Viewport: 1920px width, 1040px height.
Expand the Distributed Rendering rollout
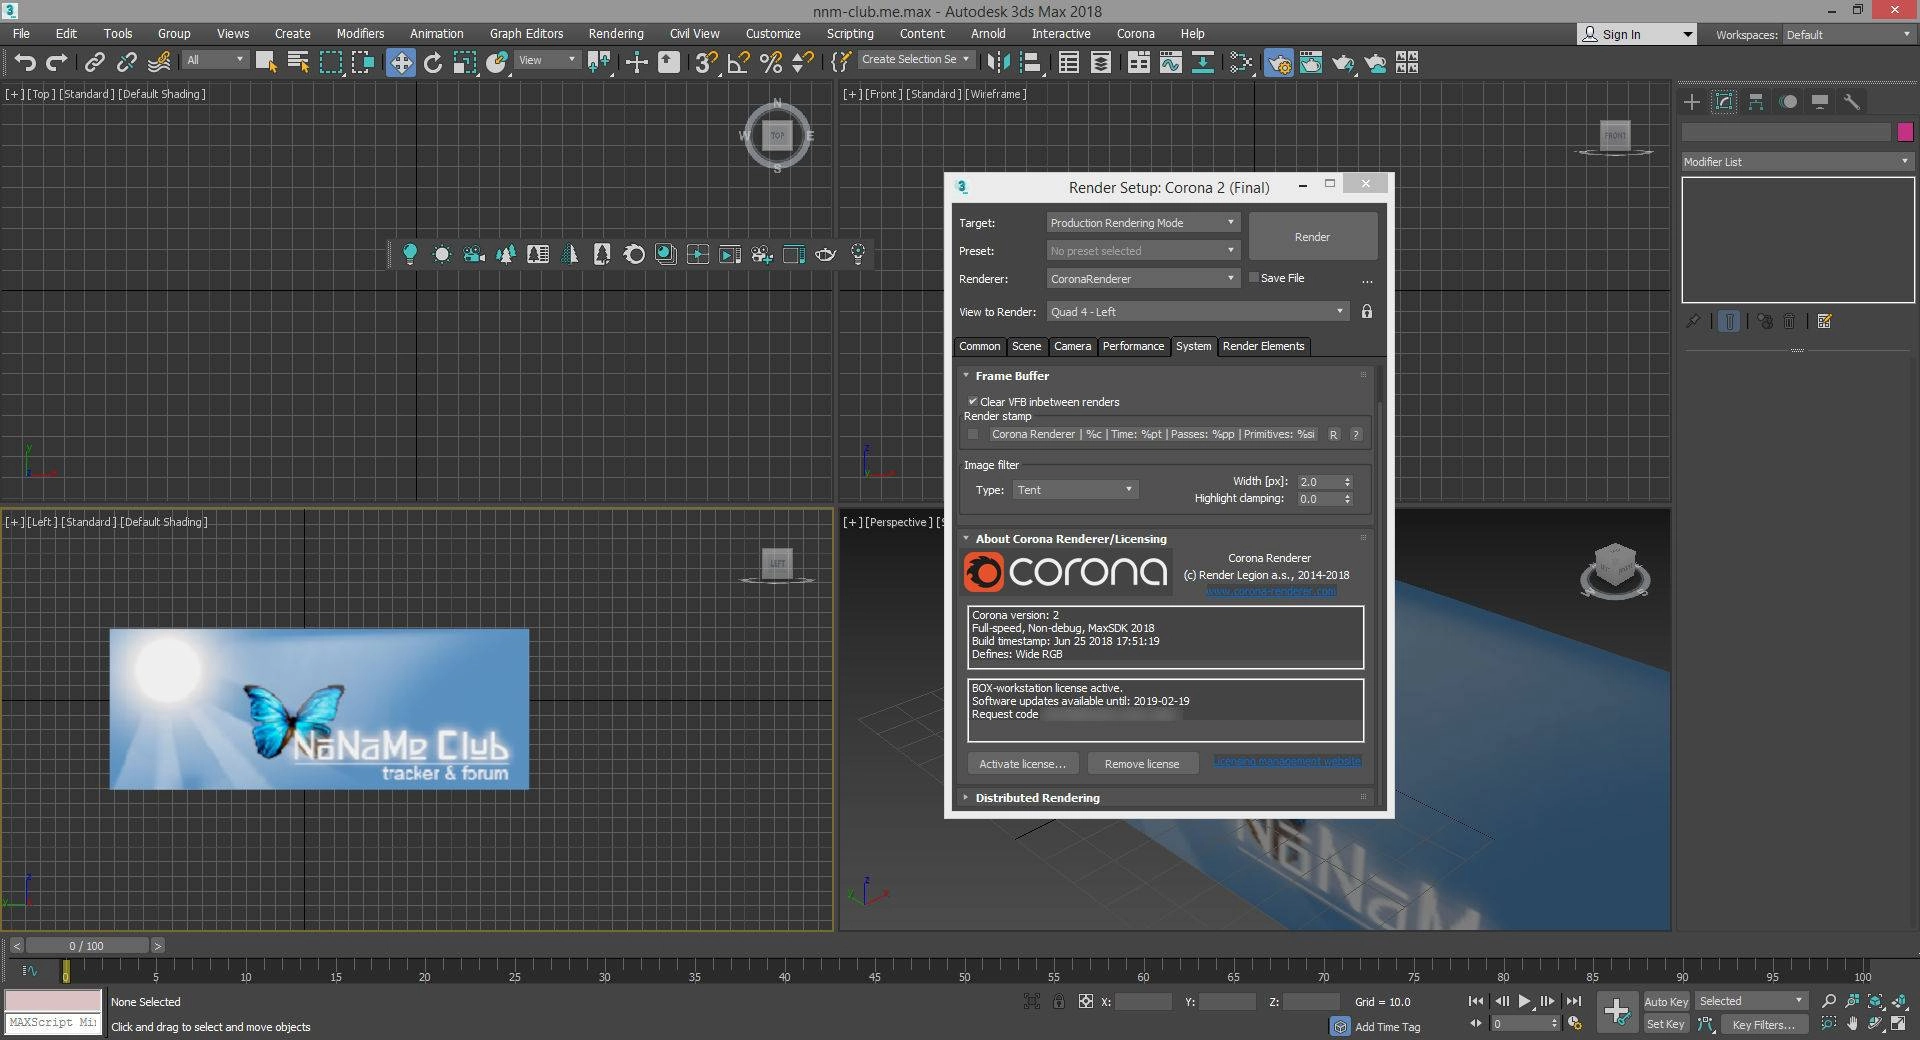click(x=1037, y=798)
